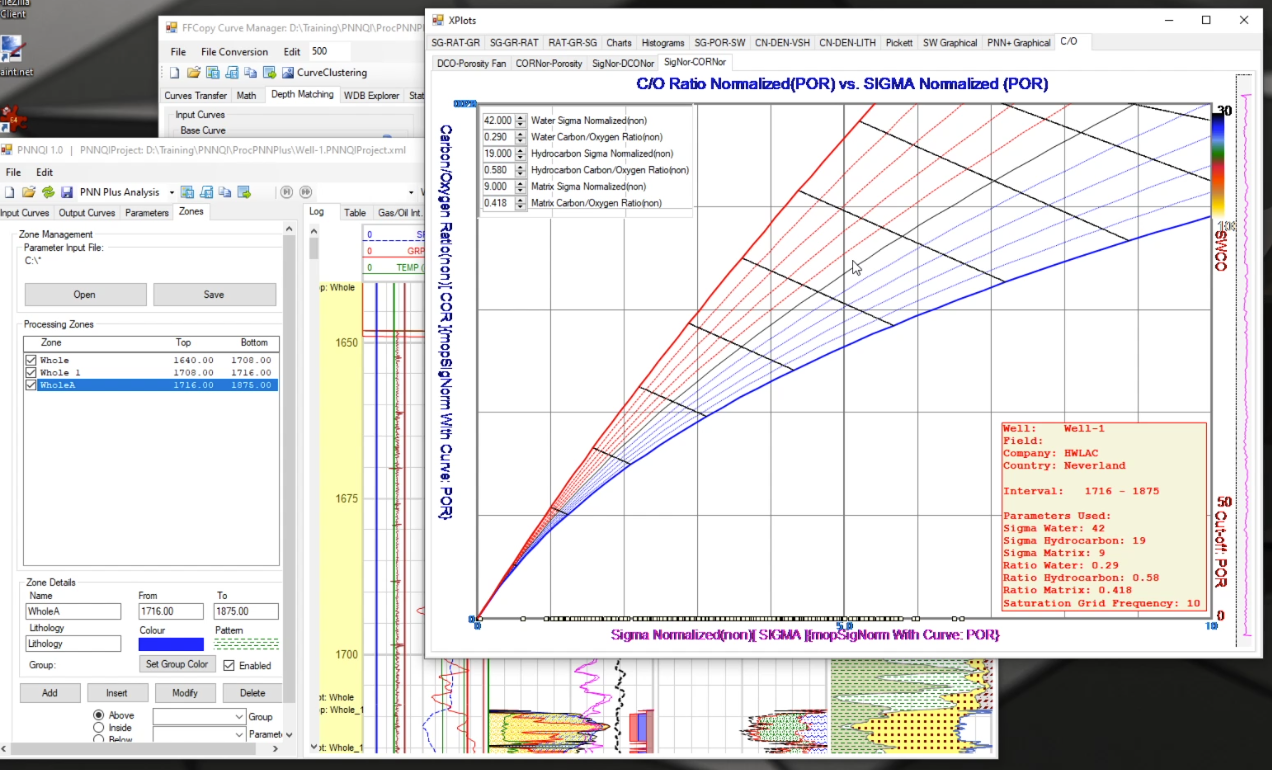Image resolution: width=1272 pixels, height=770 pixels.
Task: Click stepper for Water Carbon/Oxygen Ratio value
Action: [x=520, y=137]
